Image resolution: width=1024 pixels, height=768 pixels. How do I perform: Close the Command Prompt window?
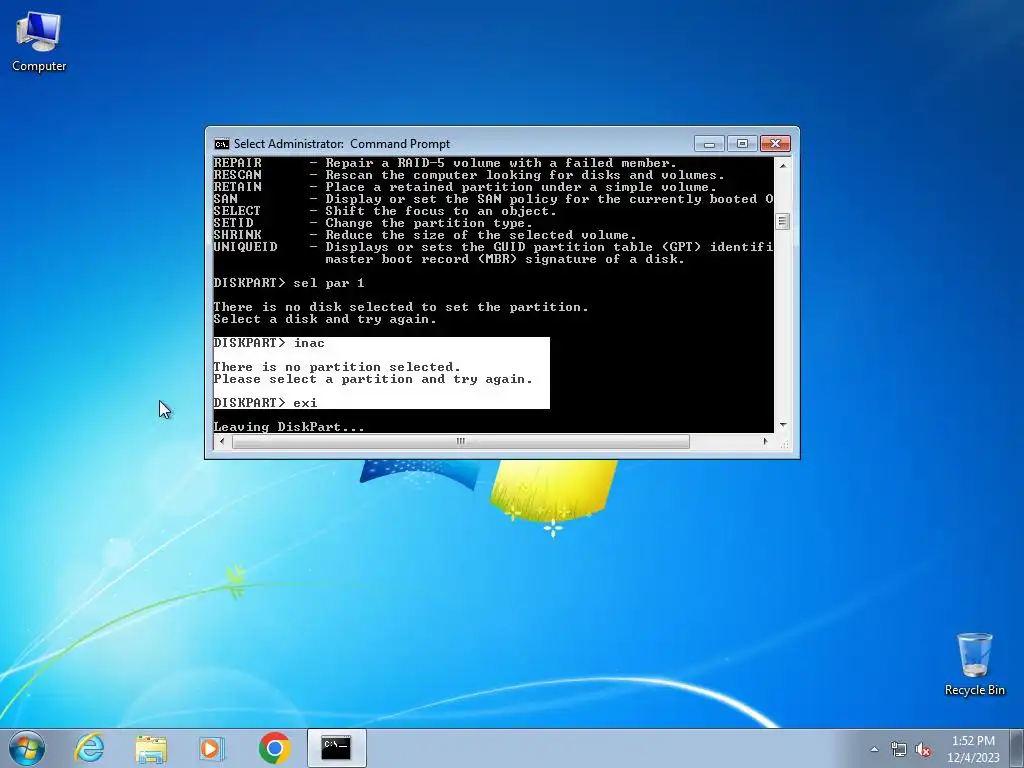tap(775, 144)
